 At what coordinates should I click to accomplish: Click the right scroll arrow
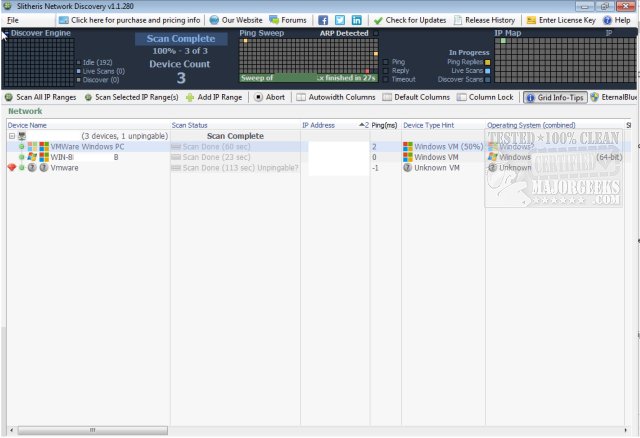click(x=626, y=430)
